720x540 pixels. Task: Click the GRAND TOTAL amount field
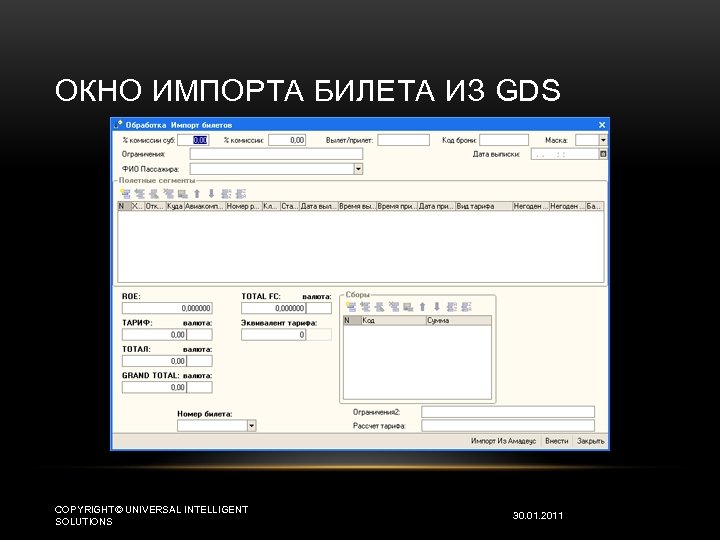[154, 387]
